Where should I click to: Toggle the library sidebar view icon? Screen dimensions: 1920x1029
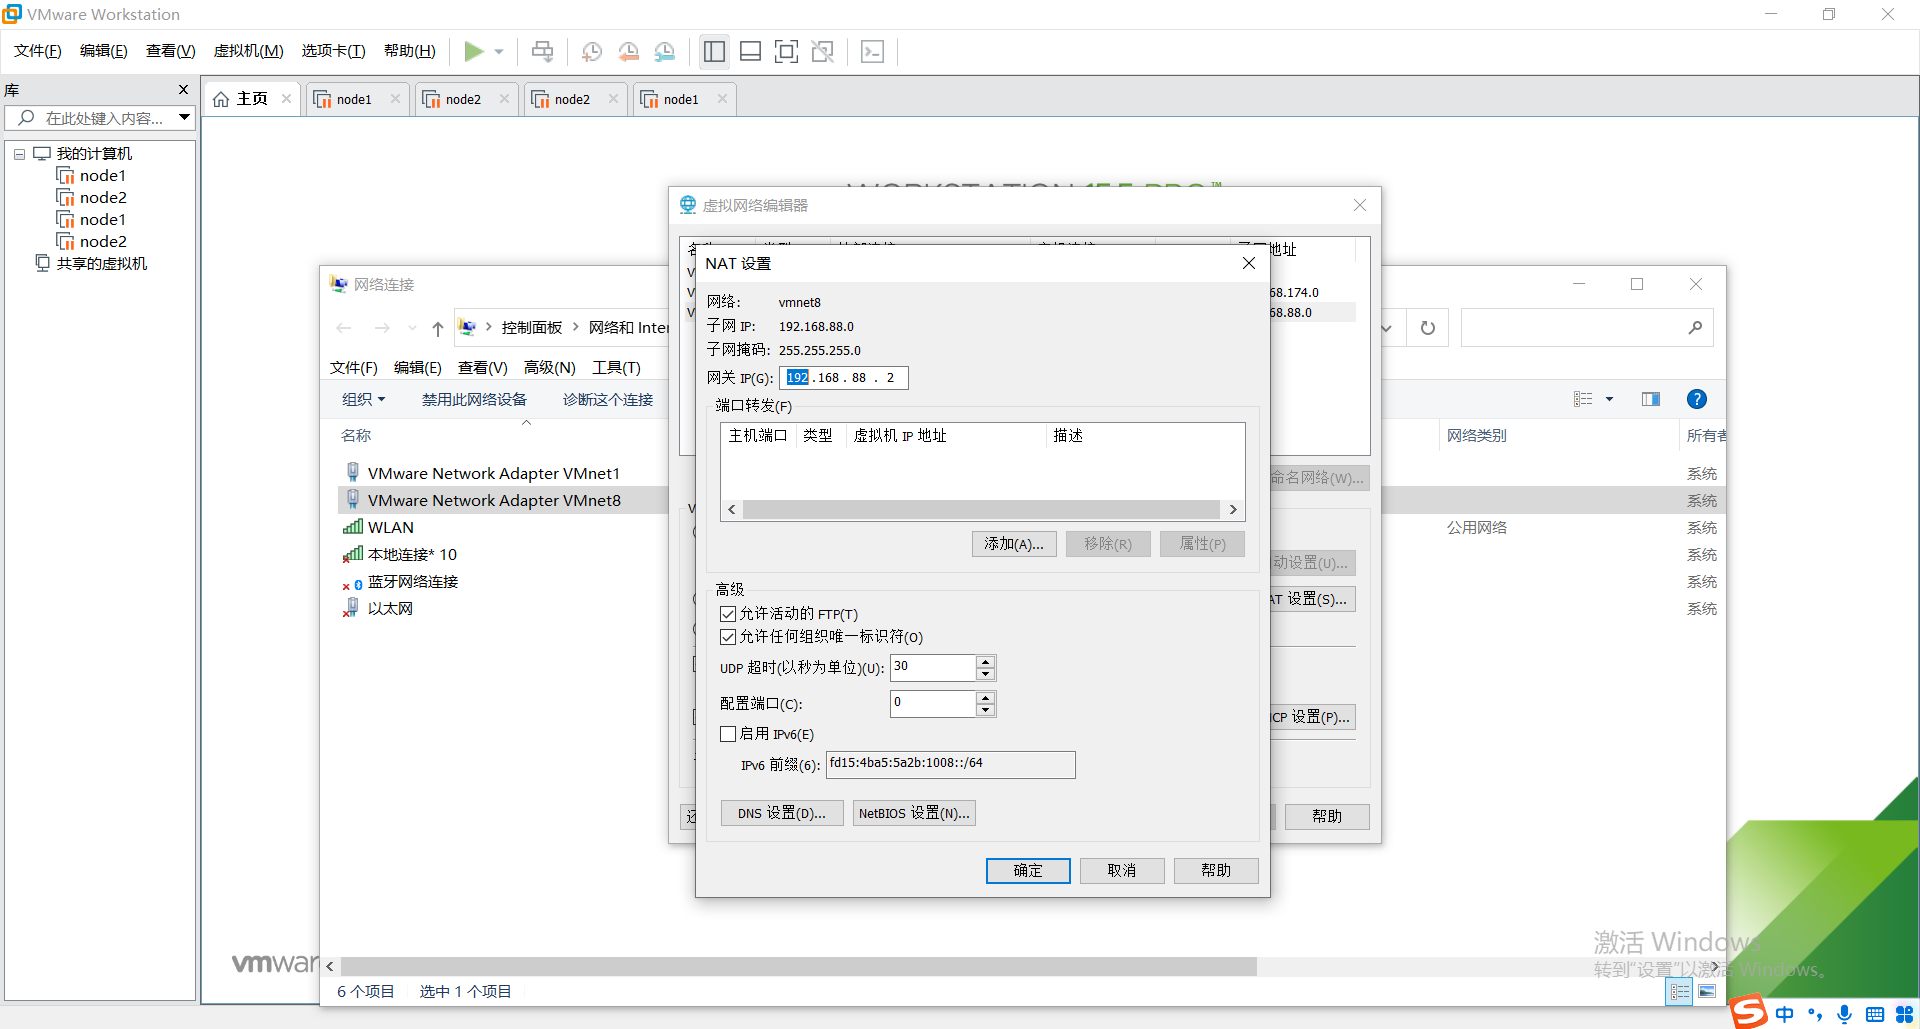[x=714, y=51]
